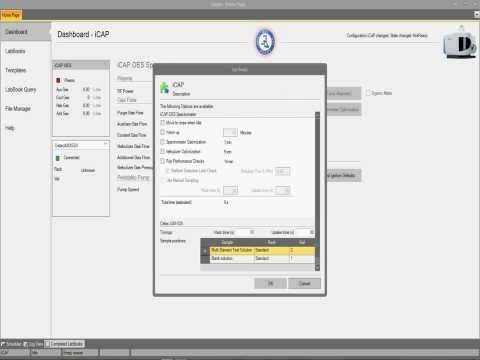Open File Manager in the sidebar
This screenshot has height=360, width=480.
tap(18, 108)
